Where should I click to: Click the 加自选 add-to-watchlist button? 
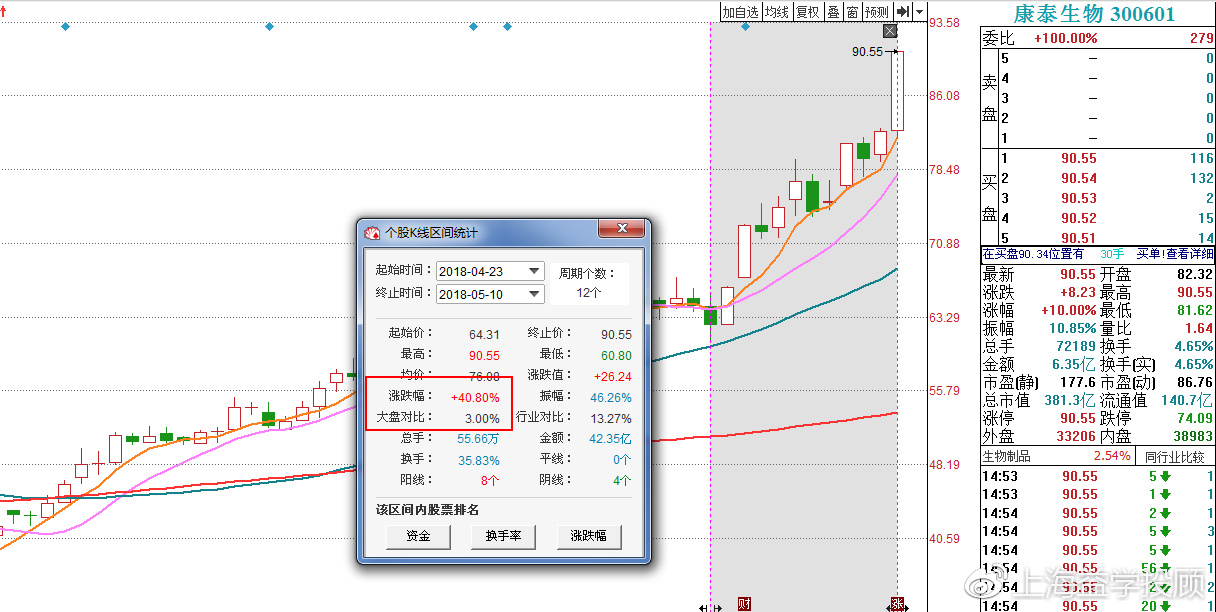[x=740, y=12]
